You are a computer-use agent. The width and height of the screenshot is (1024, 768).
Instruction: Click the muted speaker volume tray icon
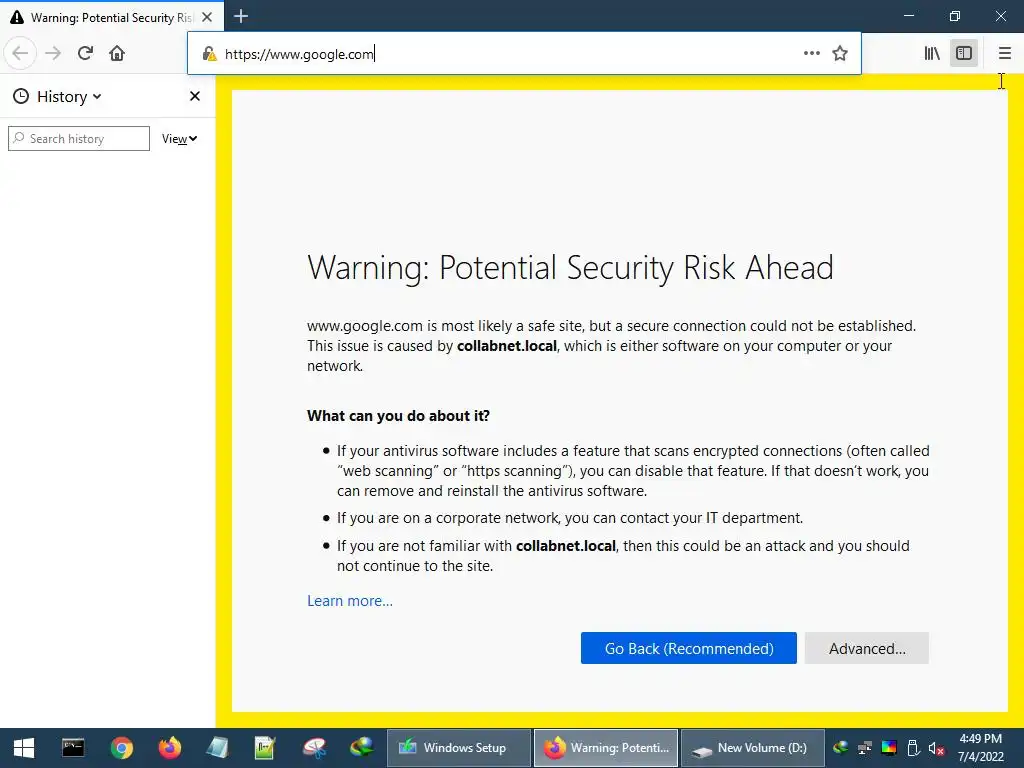tap(936, 748)
